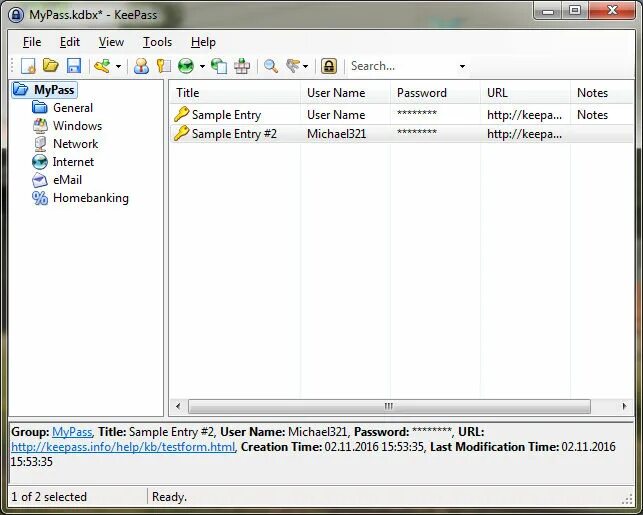
Task: Click the Perform Auto-Type icon
Action: click(x=242, y=66)
